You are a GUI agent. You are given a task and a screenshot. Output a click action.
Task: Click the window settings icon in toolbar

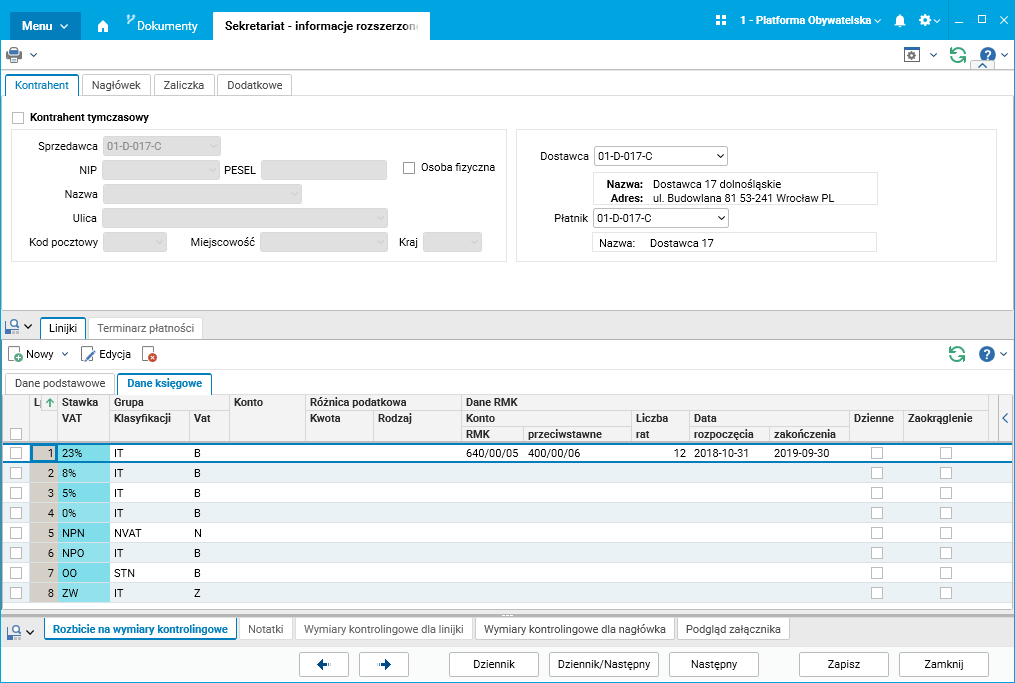click(x=911, y=55)
